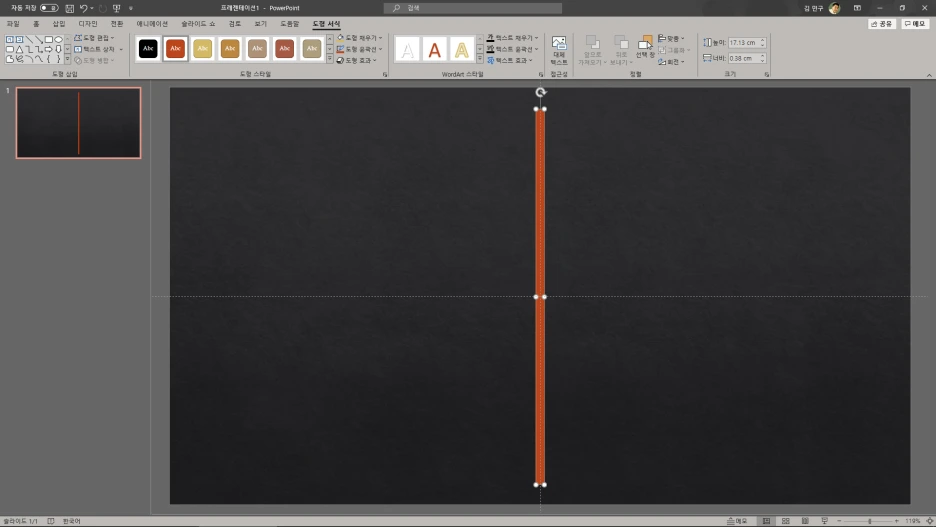The image size is (936, 527).
Task: Apply the white outline WordArt style
Action: pyautogui.click(x=407, y=50)
